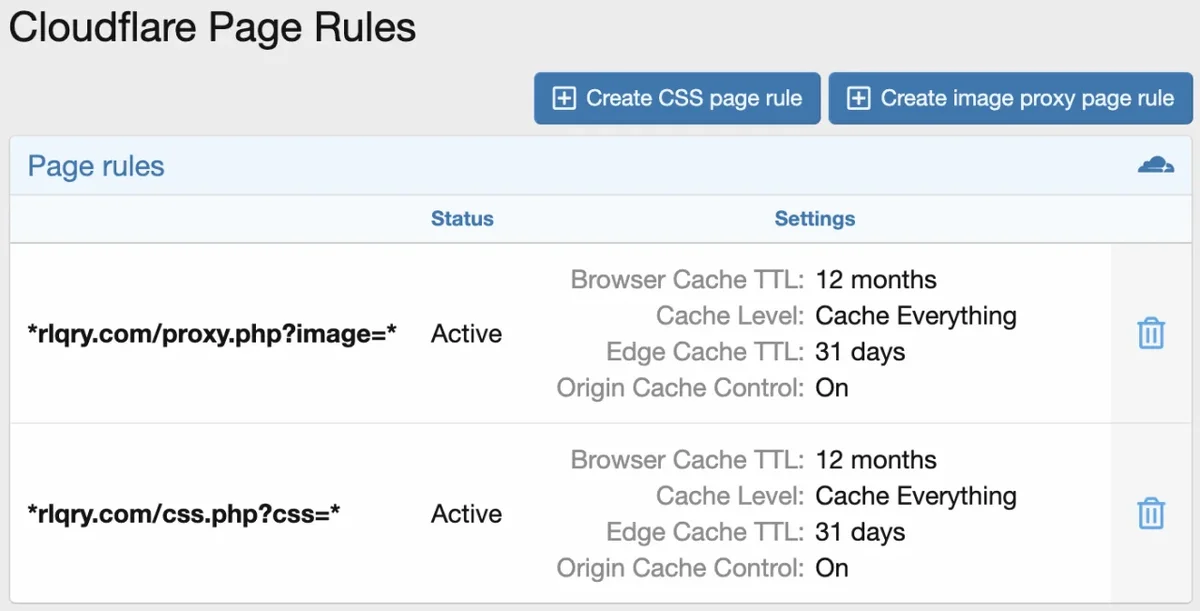1200x611 pixels.
Task: Select the Browser Cache TTL value of 12 months
Action: [876, 279]
